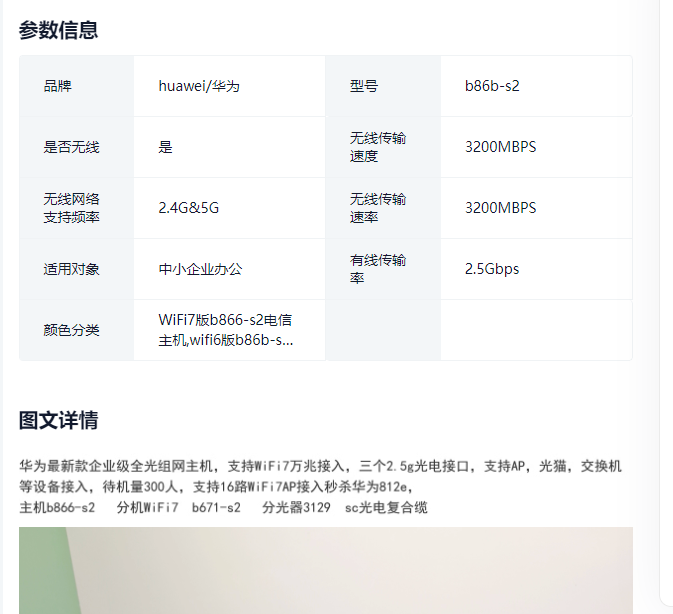Click the 是 value for 是否无线
Viewport: 673px width, 614px height.
click(165, 147)
